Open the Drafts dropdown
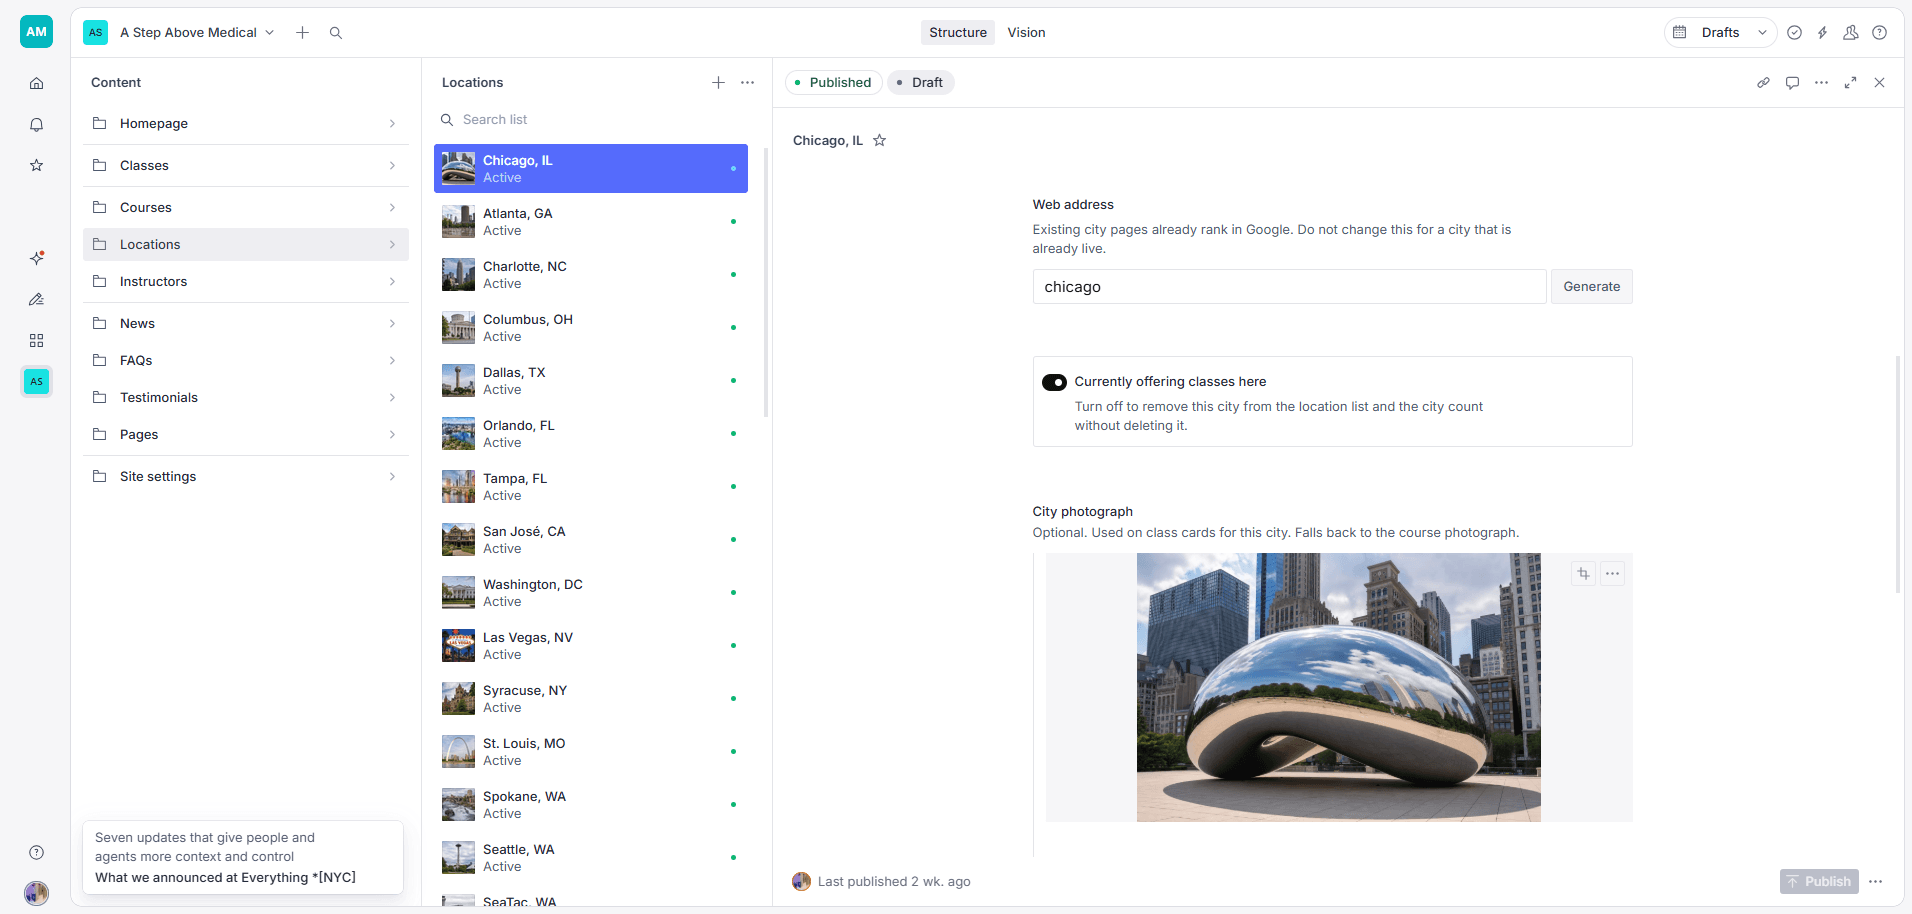This screenshot has width=1912, height=914. click(x=1720, y=33)
